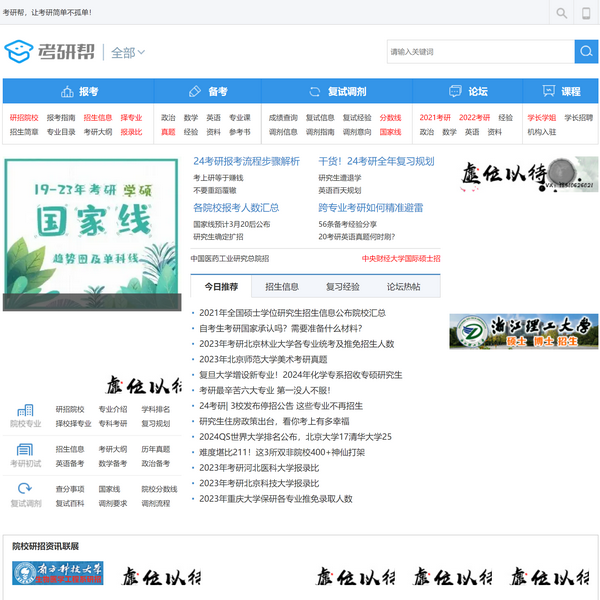Switch to the 论坛热帖 tab

(x=403, y=286)
